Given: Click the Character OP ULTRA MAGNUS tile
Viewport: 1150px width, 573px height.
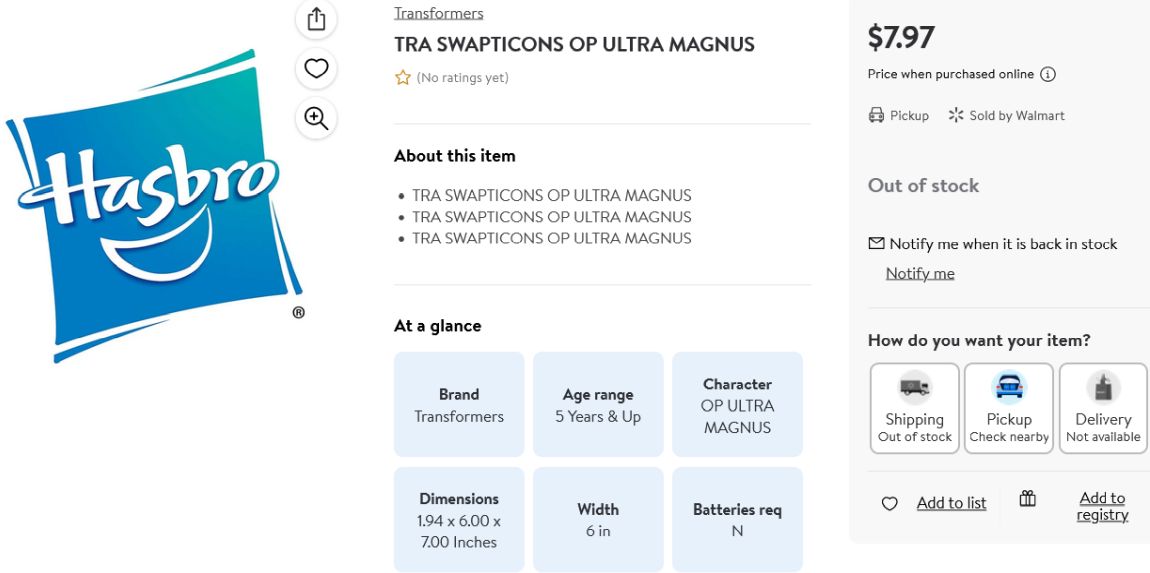Looking at the screenshot, I should click(737, 404).
